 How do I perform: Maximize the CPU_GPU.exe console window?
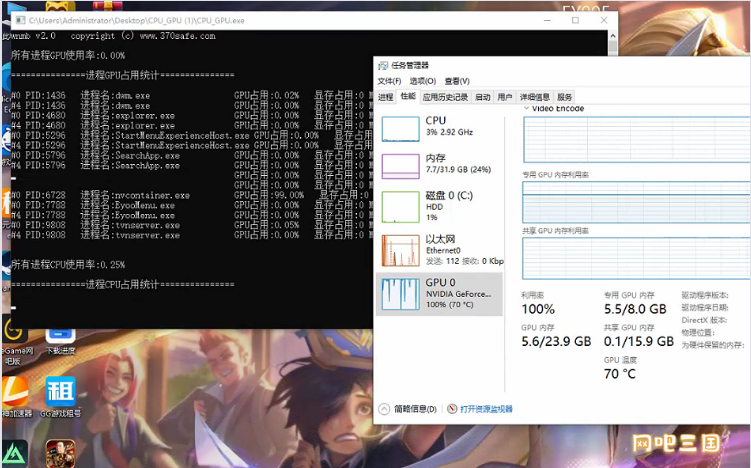tap(575, 20)
